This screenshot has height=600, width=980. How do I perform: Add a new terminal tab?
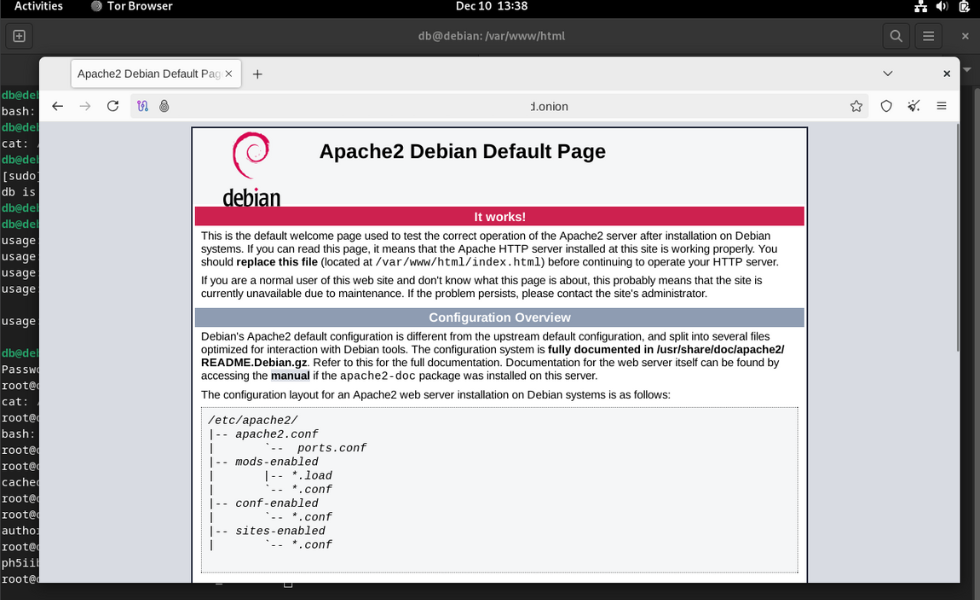[x=19, y=36]
